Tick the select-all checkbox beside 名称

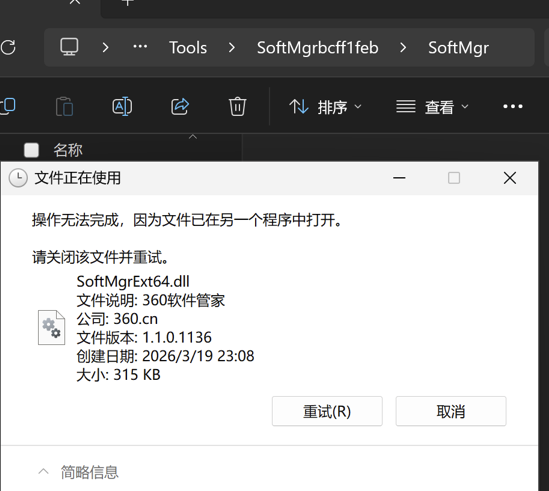click(32, 150)
